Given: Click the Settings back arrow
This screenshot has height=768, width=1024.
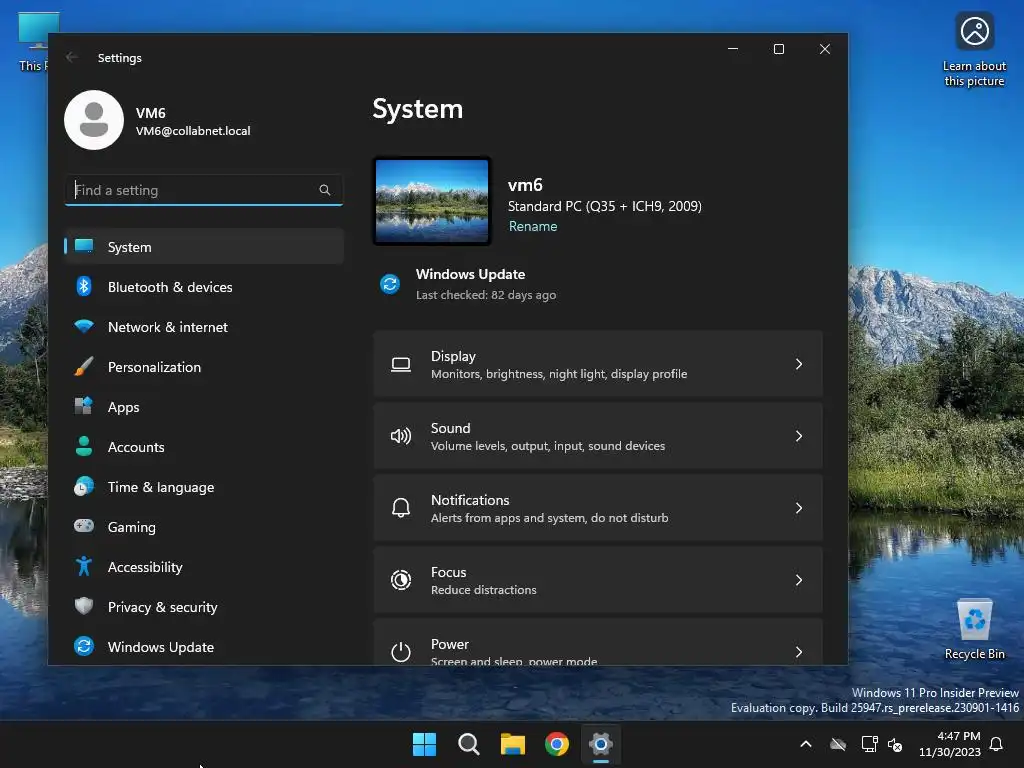Looking at the screenshot, I should [x=72, y=57].
